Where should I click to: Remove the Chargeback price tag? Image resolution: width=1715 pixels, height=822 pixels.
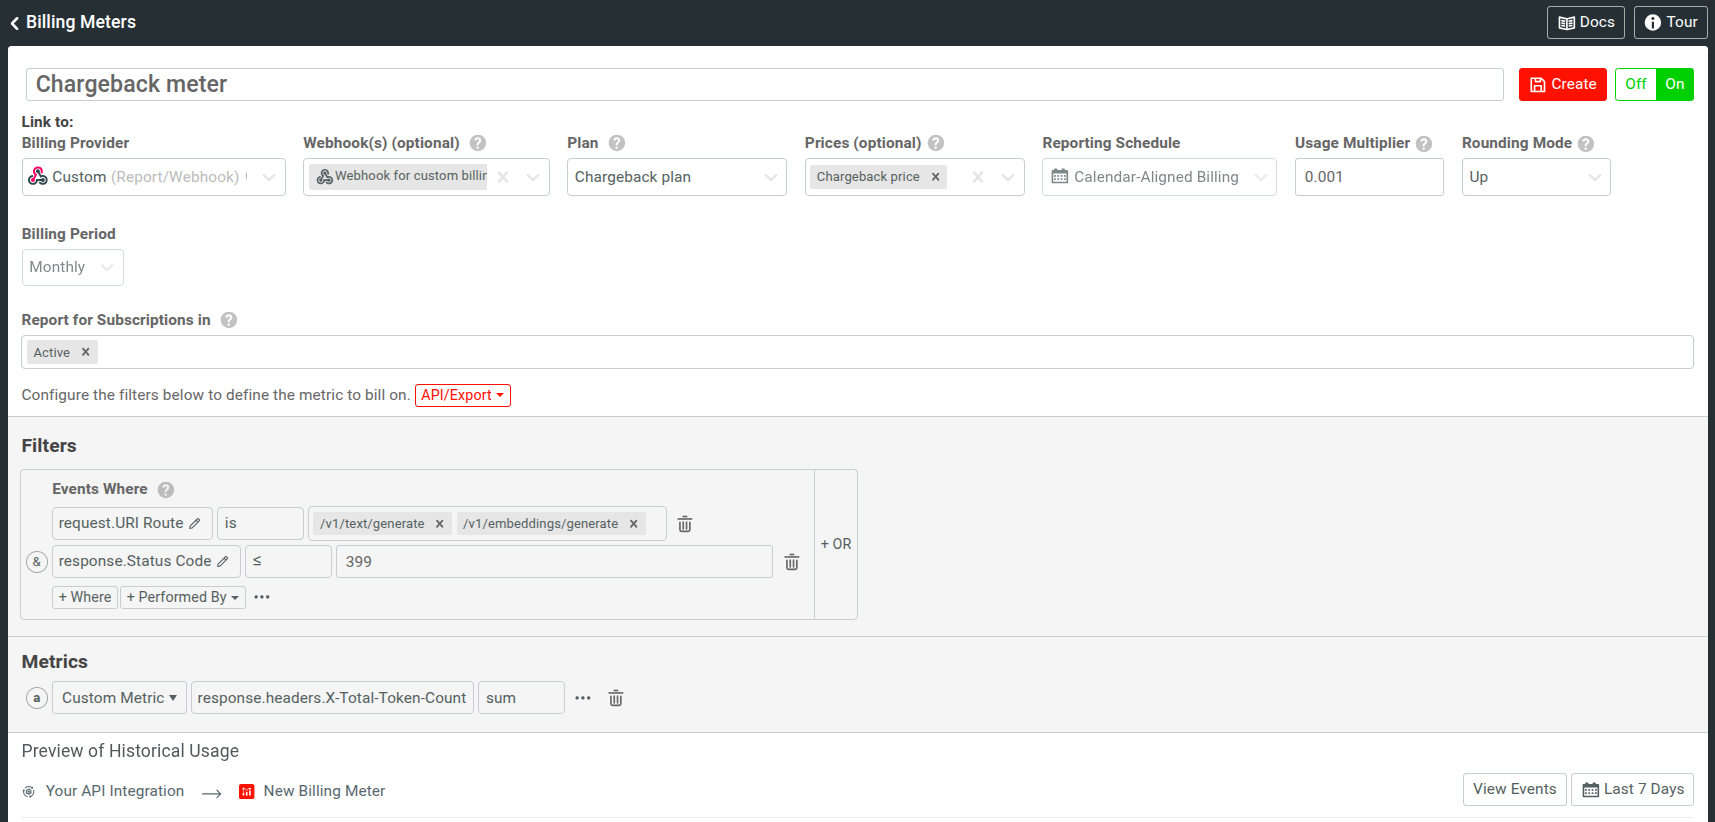936,177
